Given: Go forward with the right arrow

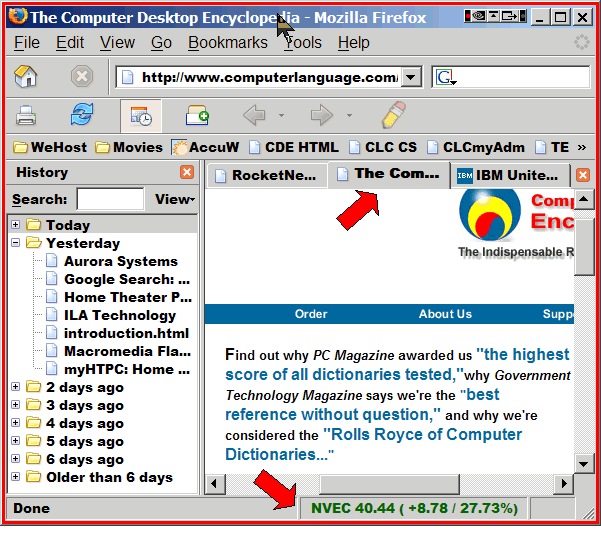Looking at the screenshot, I should (322, 115).
